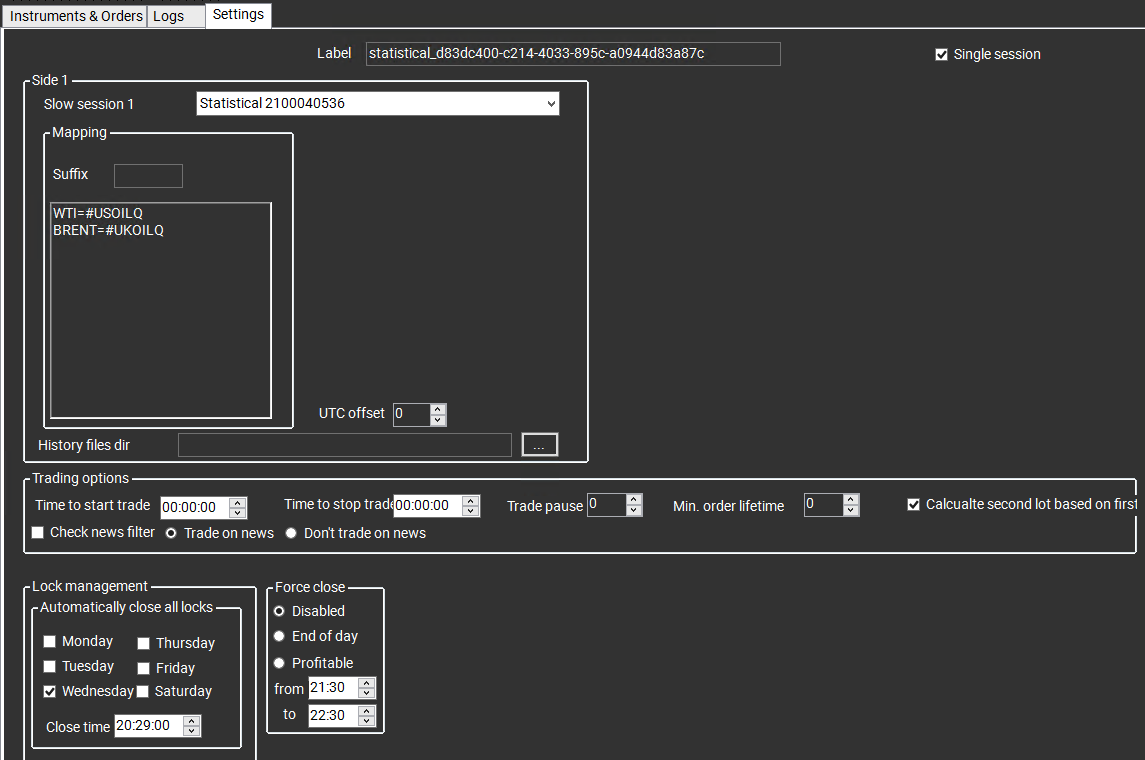Expand the Slow session 1 dropdown
The image size is (1145, 760).
click(x=550, y=104)
